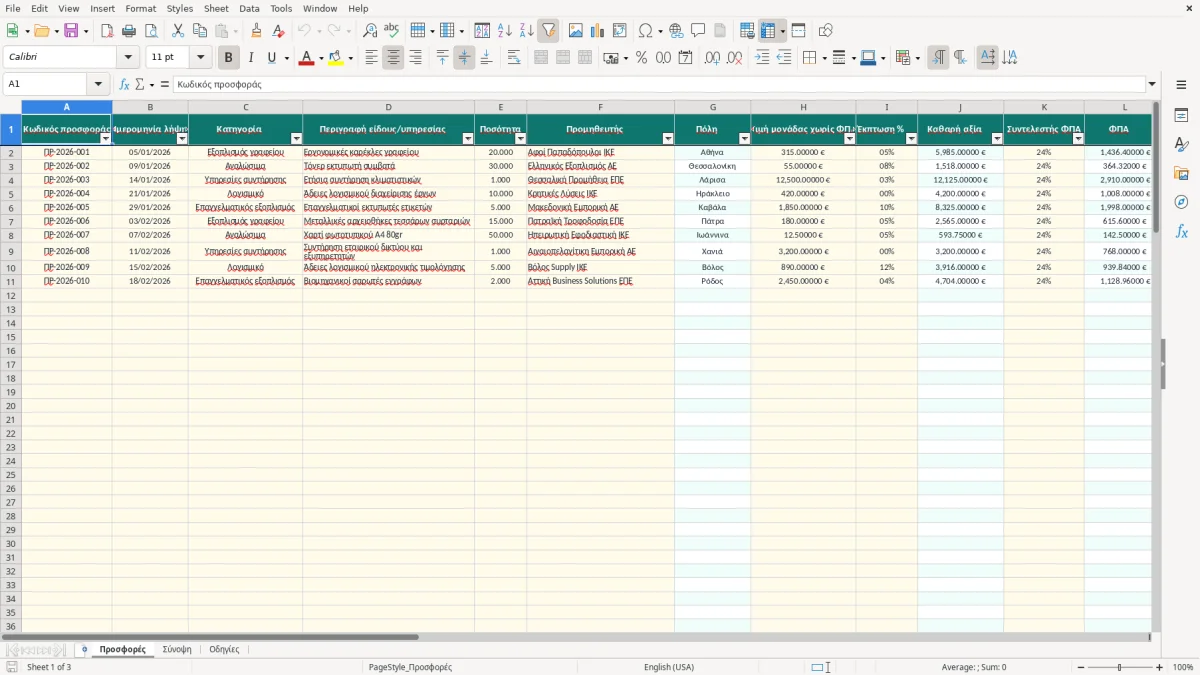The height and width of the screenshot is (675, 1200).
Task: Open Find and Replace
Action: [370, 31]
